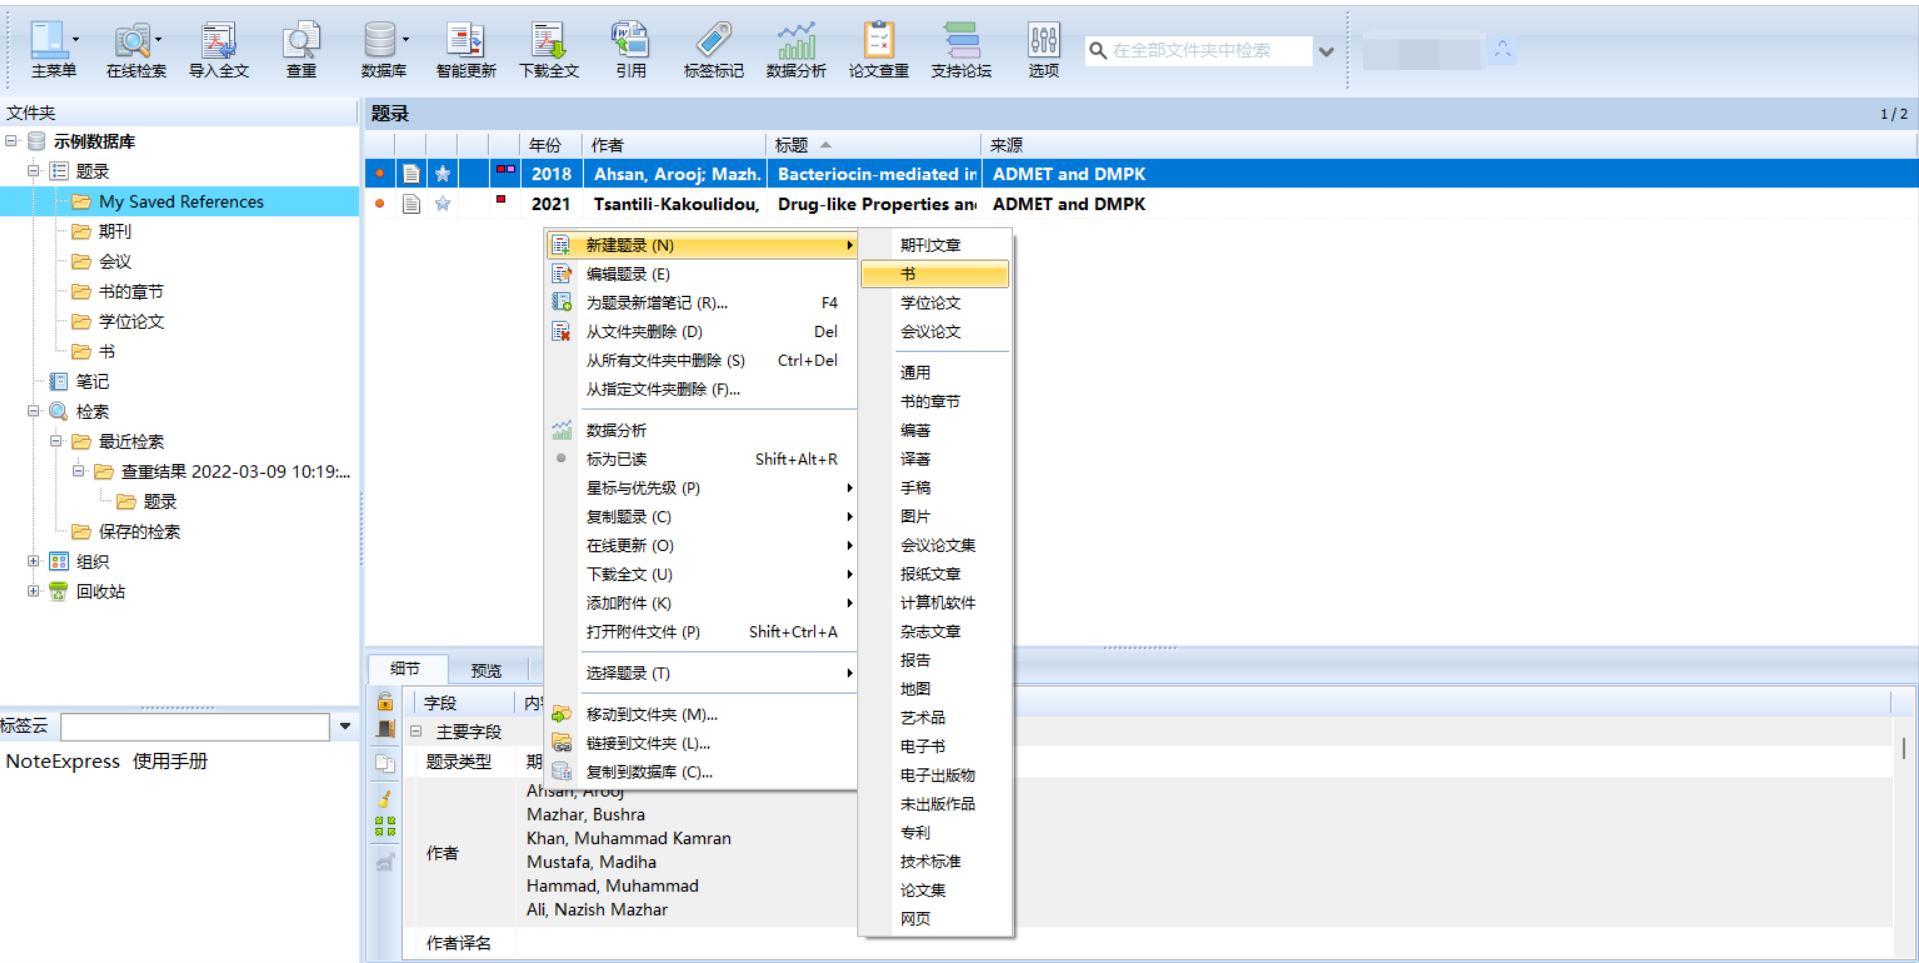1919x963 pixels.
Task: Click the lock icon in the detail panel sidebar
Action: (385, 702)
